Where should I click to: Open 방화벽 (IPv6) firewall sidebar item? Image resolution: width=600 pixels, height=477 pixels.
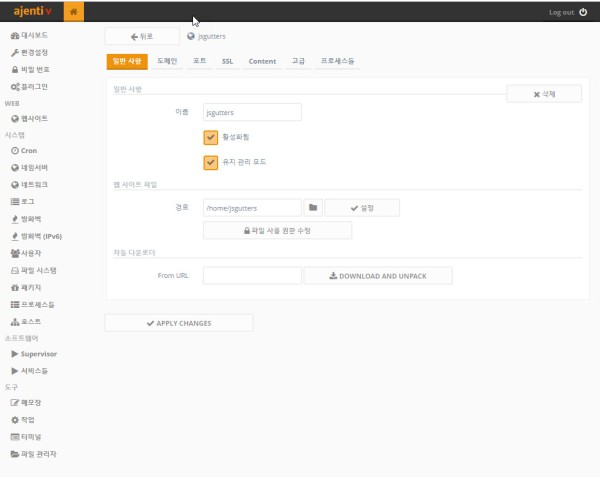36,236
